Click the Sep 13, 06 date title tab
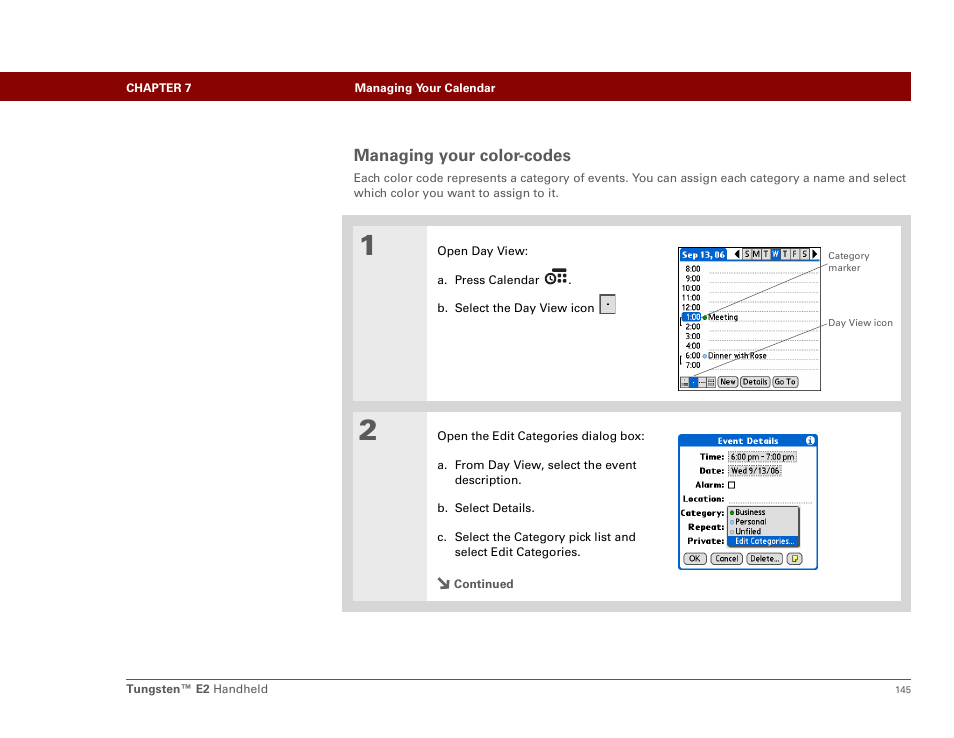This screenshot has width=954, height=738. coord(703,255)
